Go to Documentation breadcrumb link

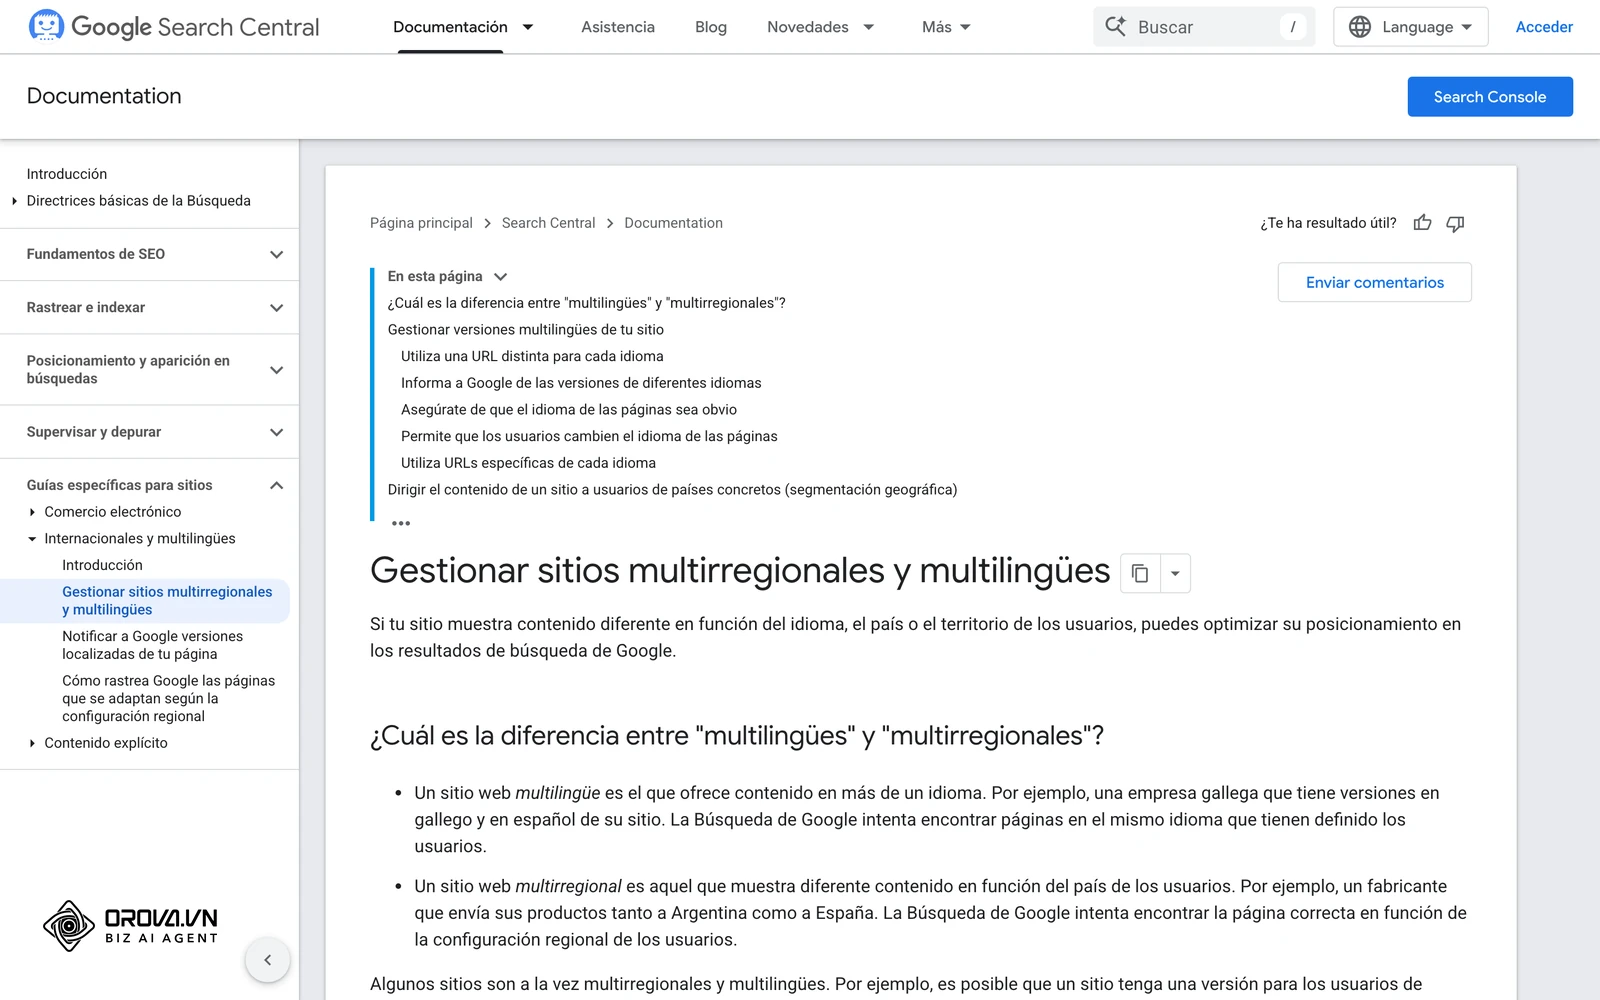(x=673, y=223)
